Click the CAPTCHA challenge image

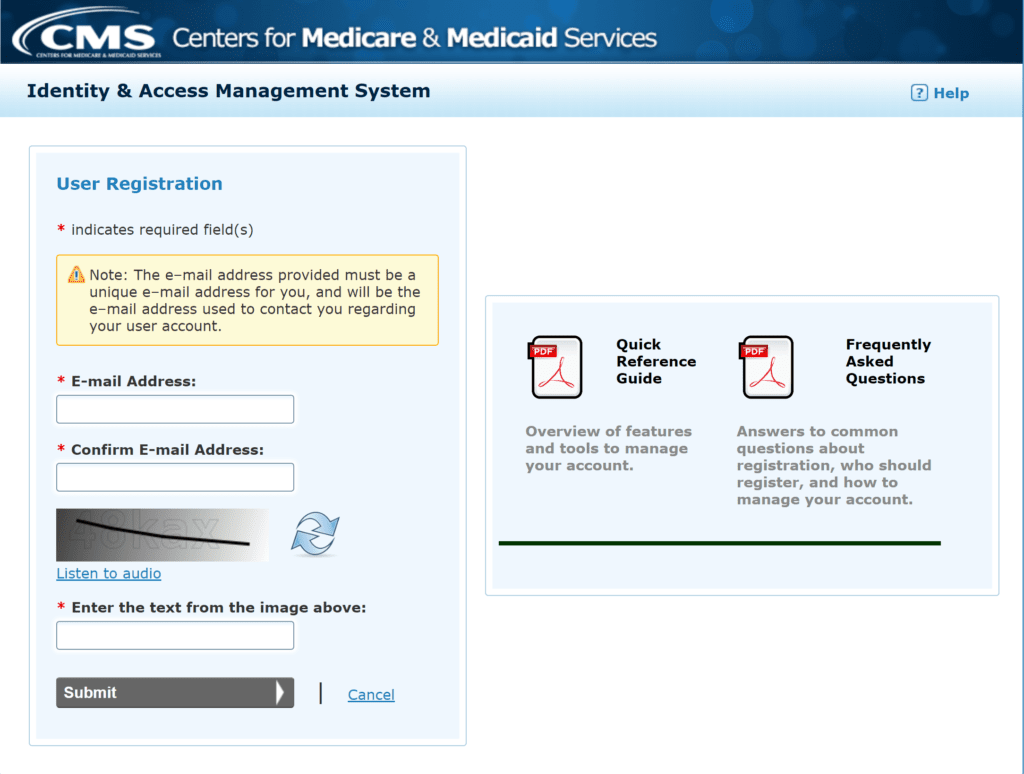pyautogui.click(x=162, y=535)
